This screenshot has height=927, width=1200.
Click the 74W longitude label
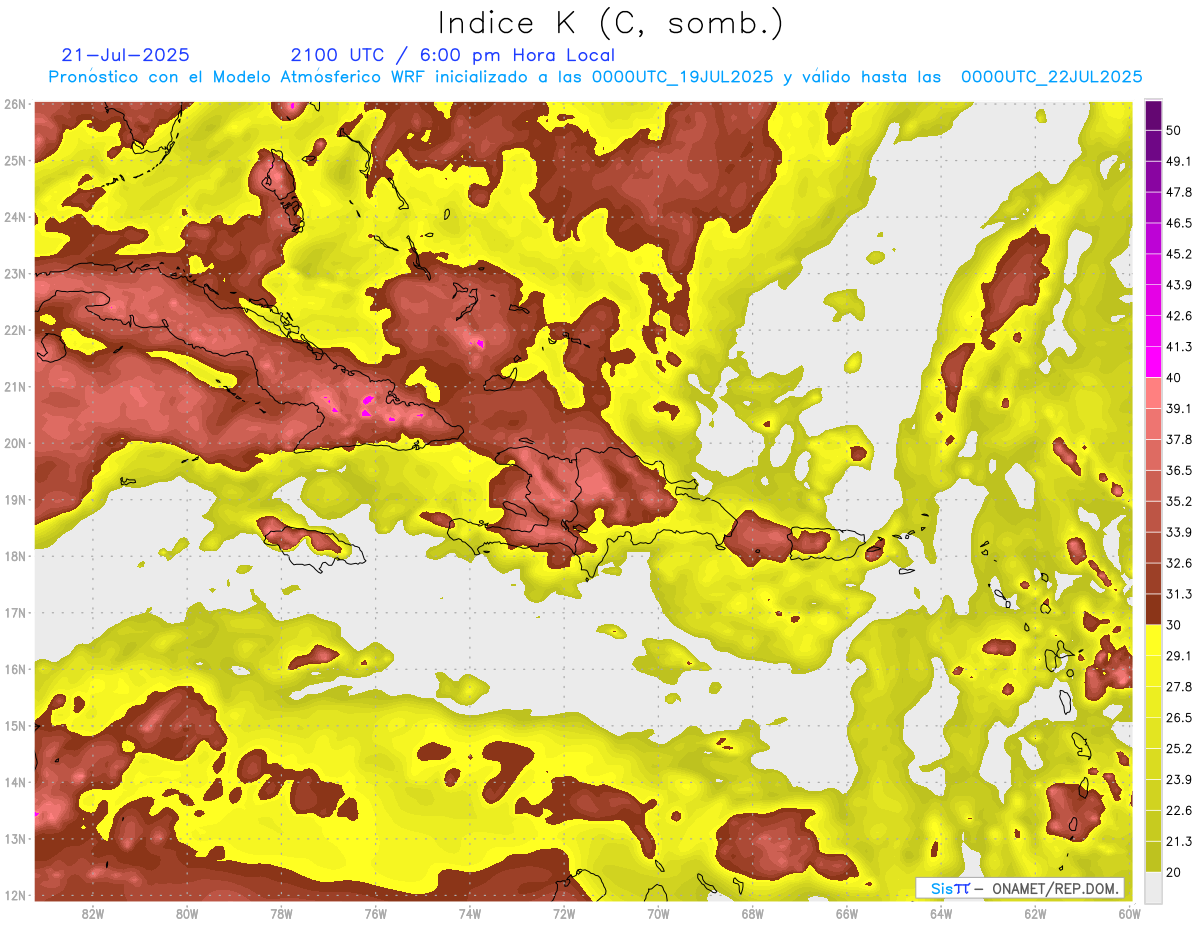(x=470, y=914)
